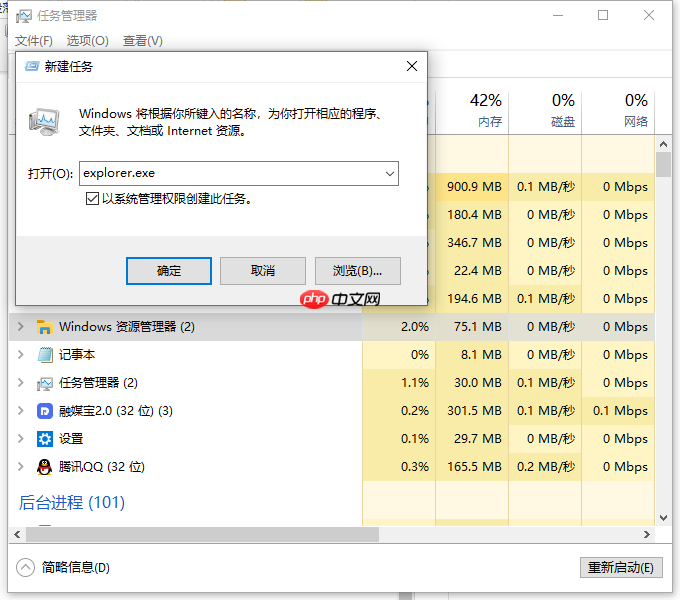This screenshot has height=600, width=680.
Task: Click the 浏览(B)... button
Action: [x=357, y=271]
